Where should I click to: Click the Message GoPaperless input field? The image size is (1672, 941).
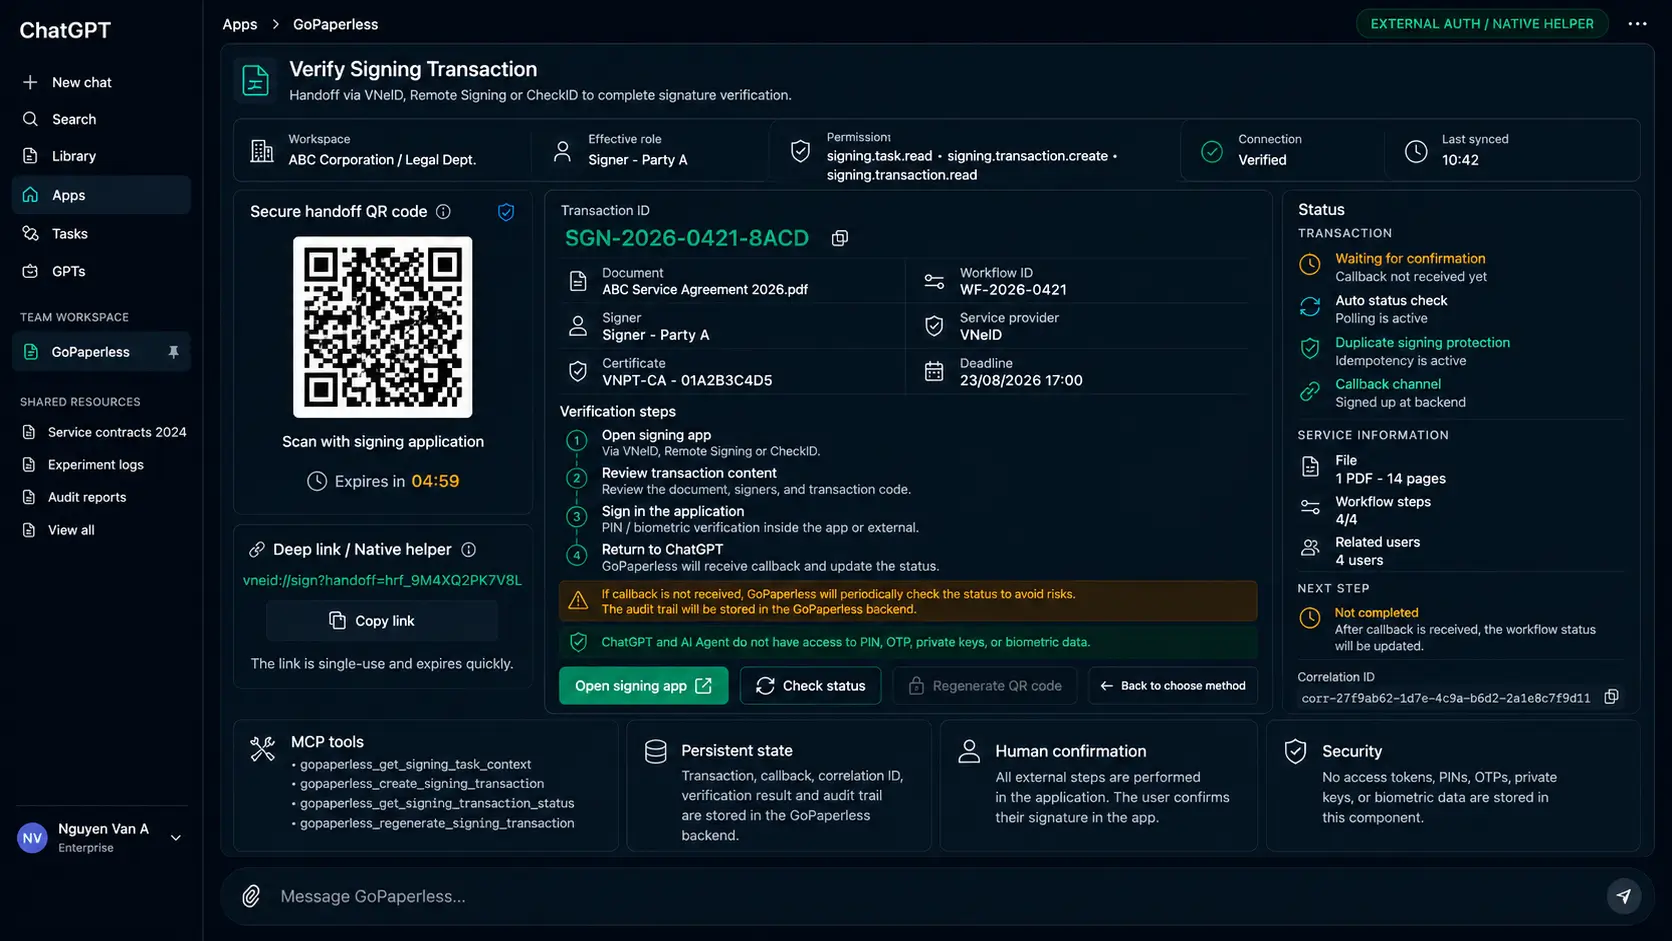pyautogui.click(x=930, y=896)
